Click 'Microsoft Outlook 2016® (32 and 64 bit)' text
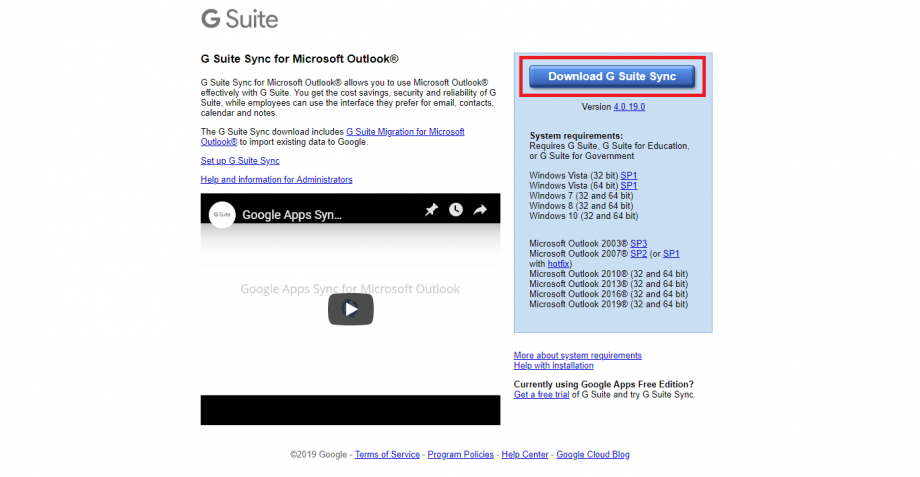This screenshot has height=477, width=920. 608,295
